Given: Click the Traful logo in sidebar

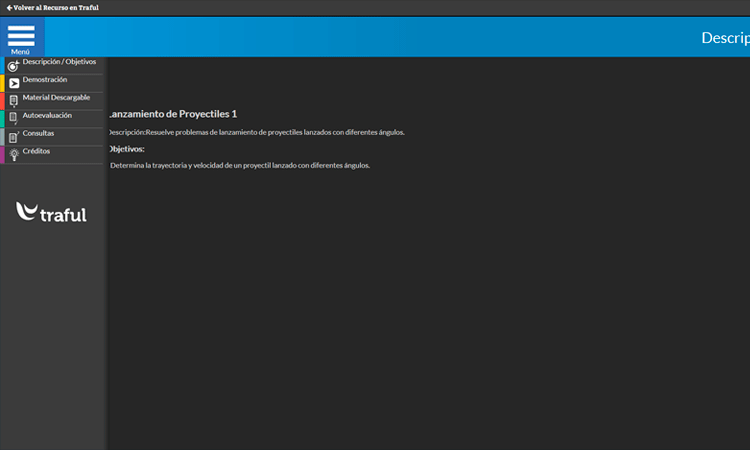Looking at the screenshot, I should (52, 212).
